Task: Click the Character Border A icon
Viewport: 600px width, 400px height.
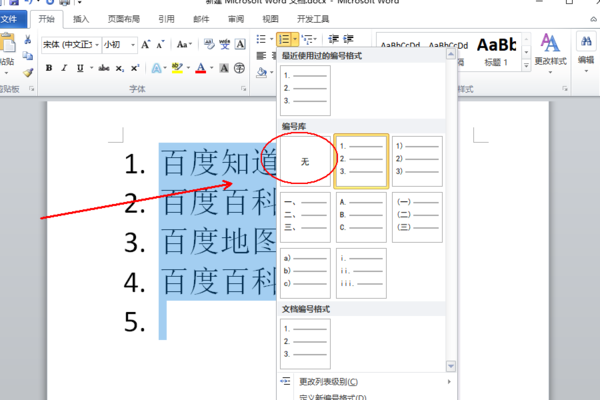Action: pos(240,44)
